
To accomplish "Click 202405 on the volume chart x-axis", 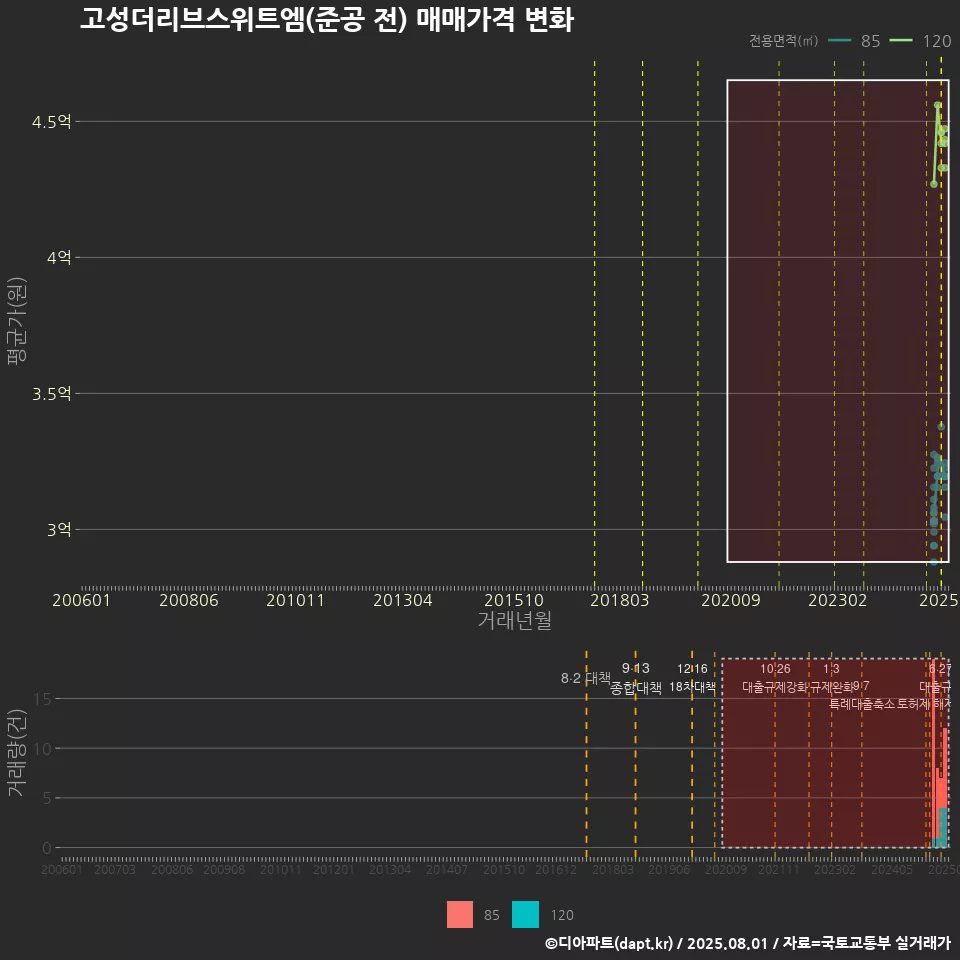I will [x=892, y=870].
